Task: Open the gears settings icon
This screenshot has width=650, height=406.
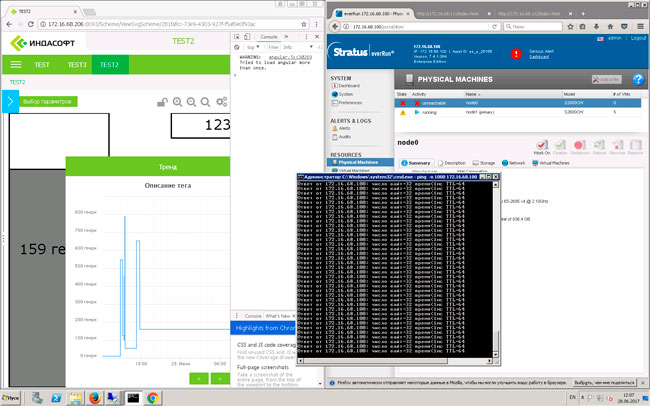Action: point(222,102)
